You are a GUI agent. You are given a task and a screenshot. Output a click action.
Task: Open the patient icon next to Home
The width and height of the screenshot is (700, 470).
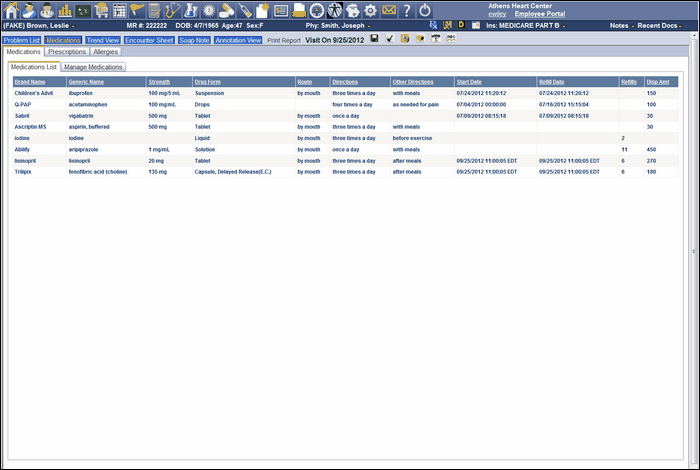coord(29,10)
